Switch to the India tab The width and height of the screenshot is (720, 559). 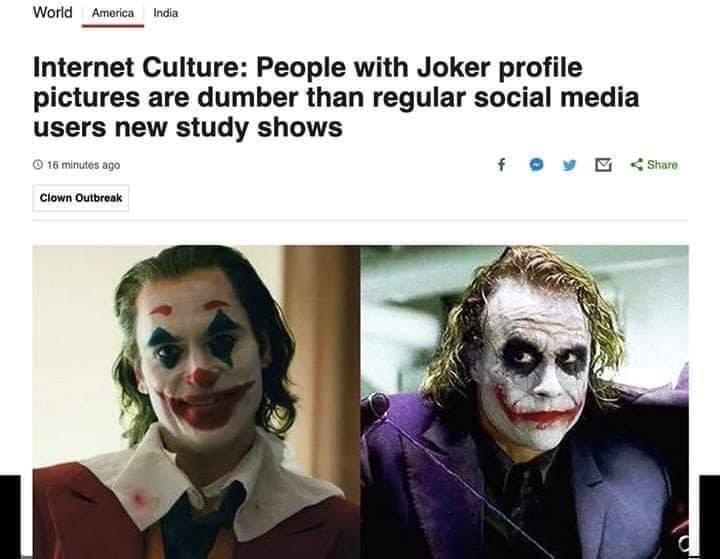point(166,14)
